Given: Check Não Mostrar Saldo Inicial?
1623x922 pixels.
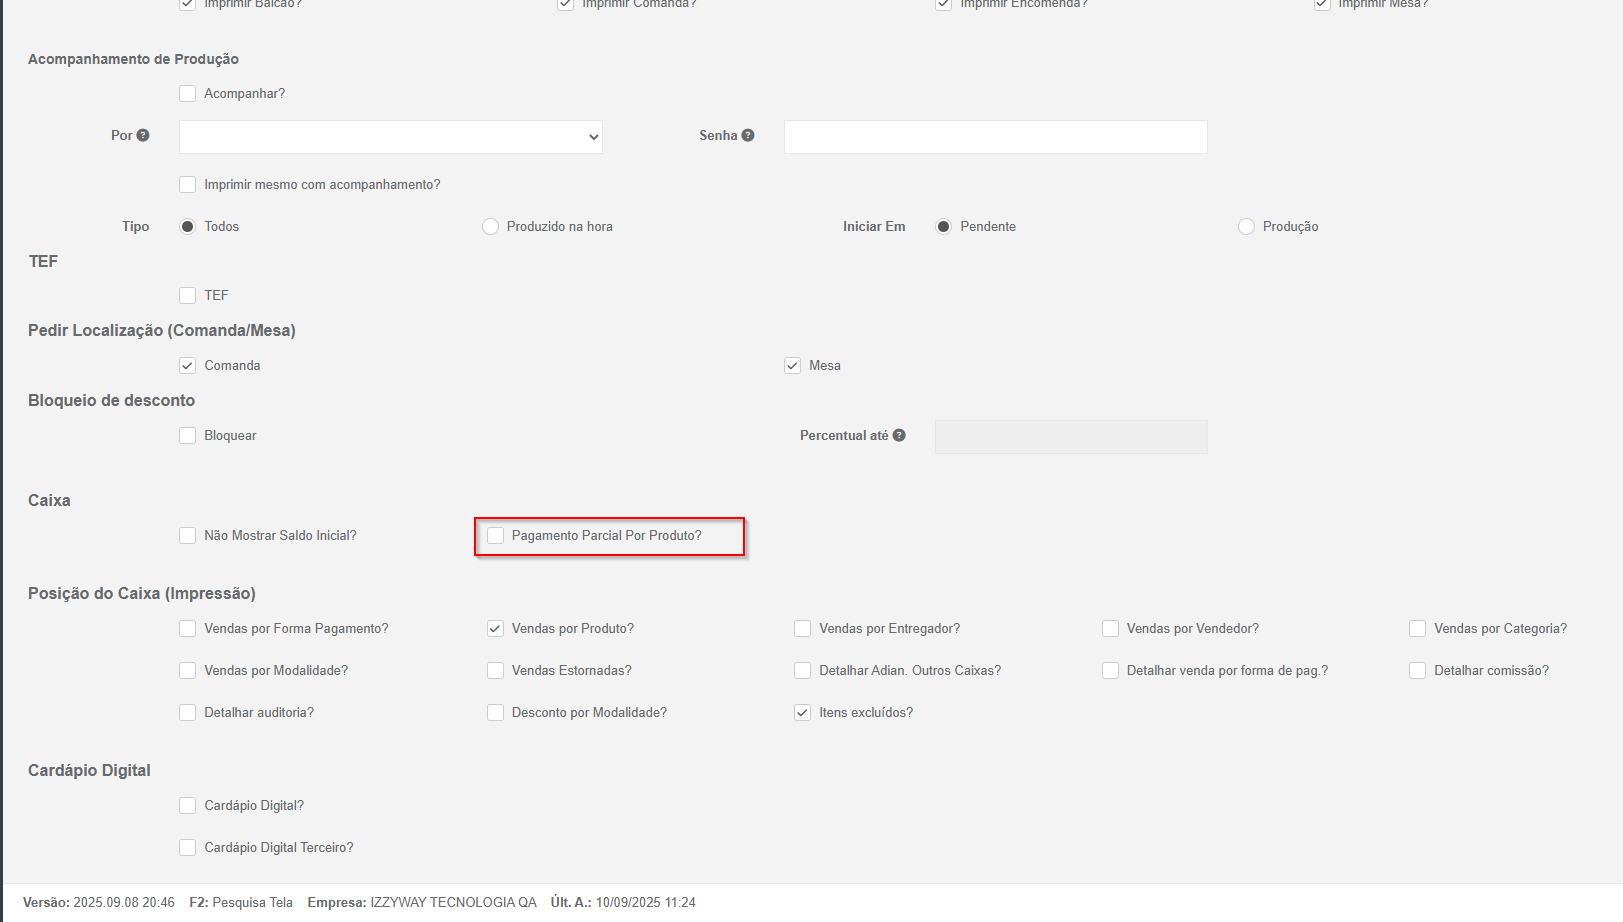Looking at the screenshot, I should 188,536.
